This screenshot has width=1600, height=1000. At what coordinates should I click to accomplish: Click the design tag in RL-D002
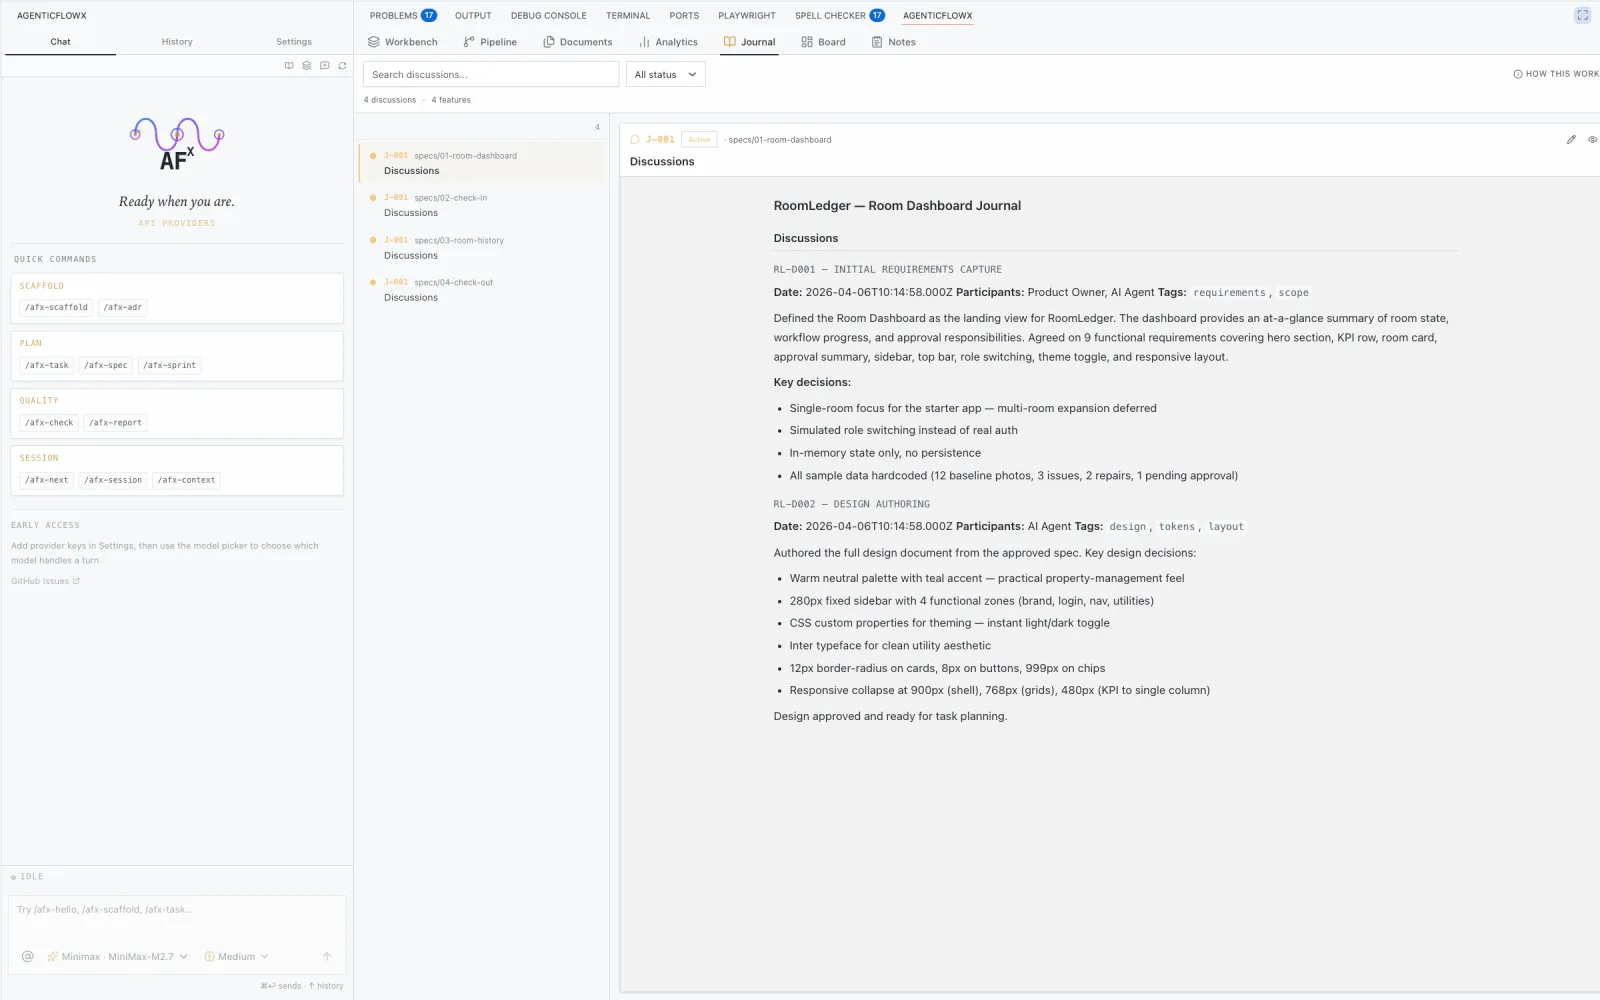click(x=1127, y=527)
